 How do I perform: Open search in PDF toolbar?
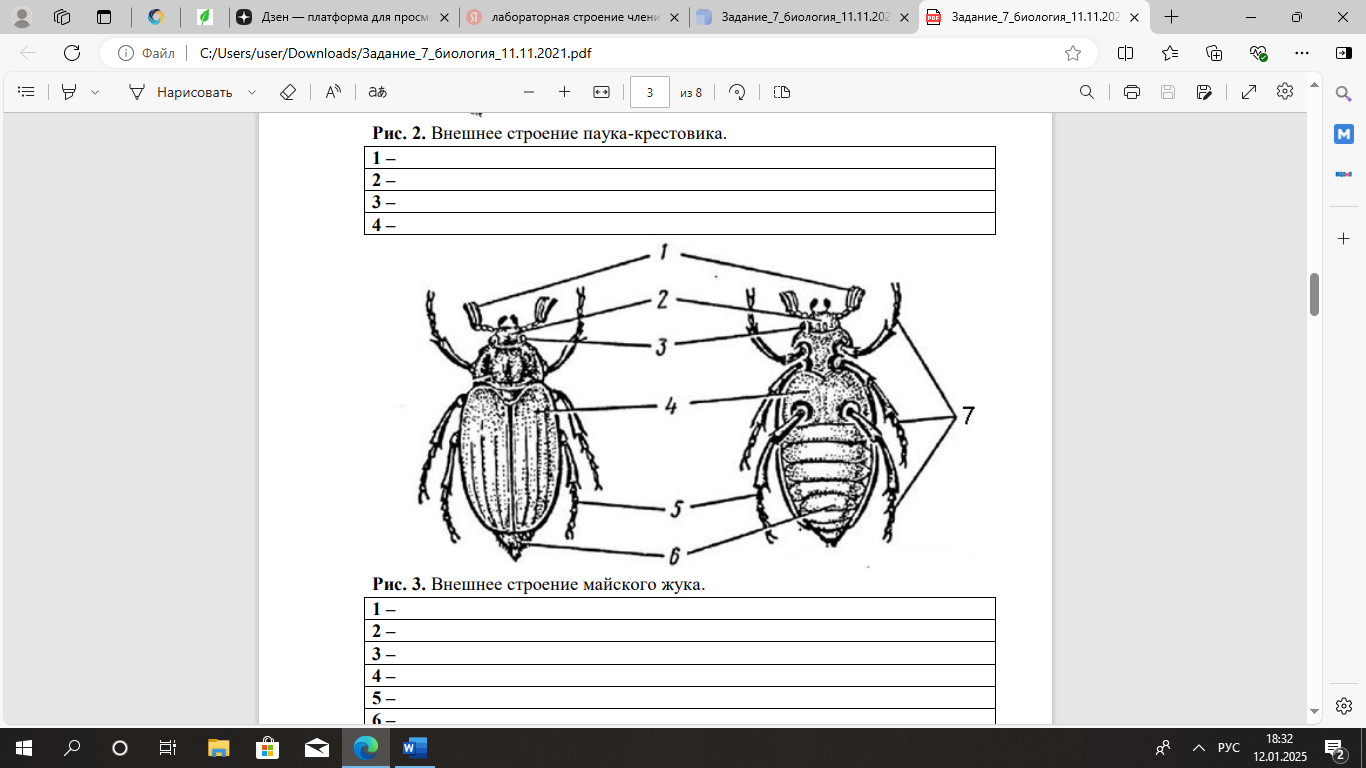(1087, 92)
